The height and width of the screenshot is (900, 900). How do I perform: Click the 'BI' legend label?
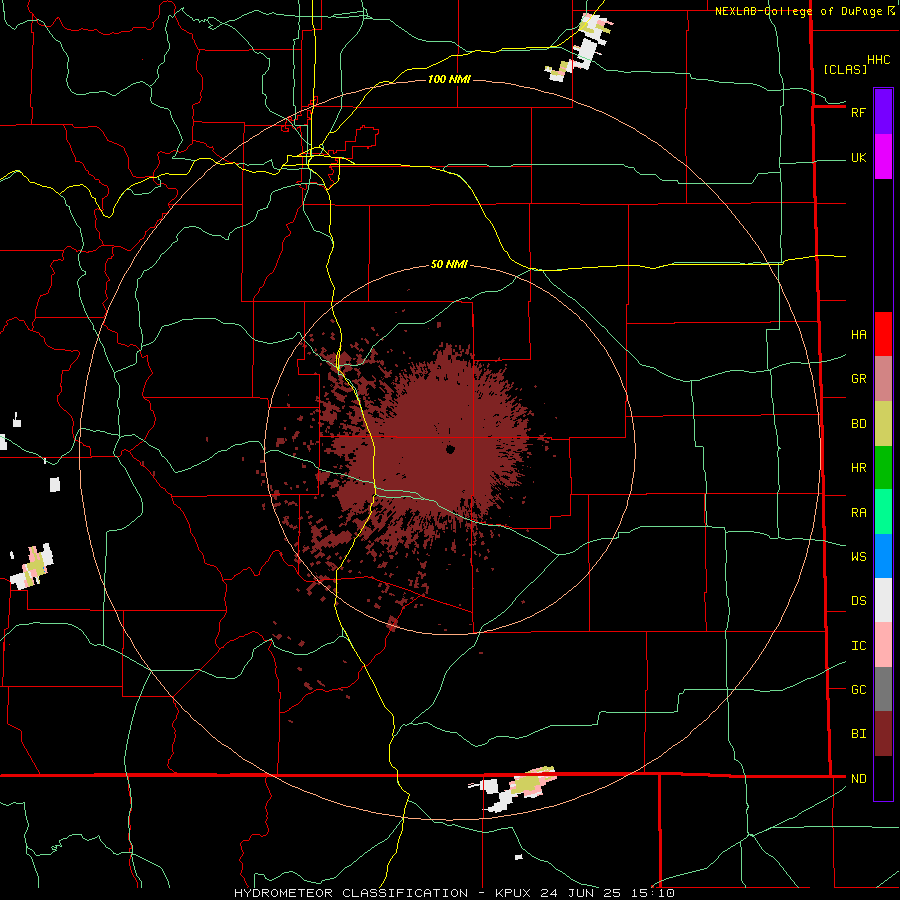click(x=858, y=734)
